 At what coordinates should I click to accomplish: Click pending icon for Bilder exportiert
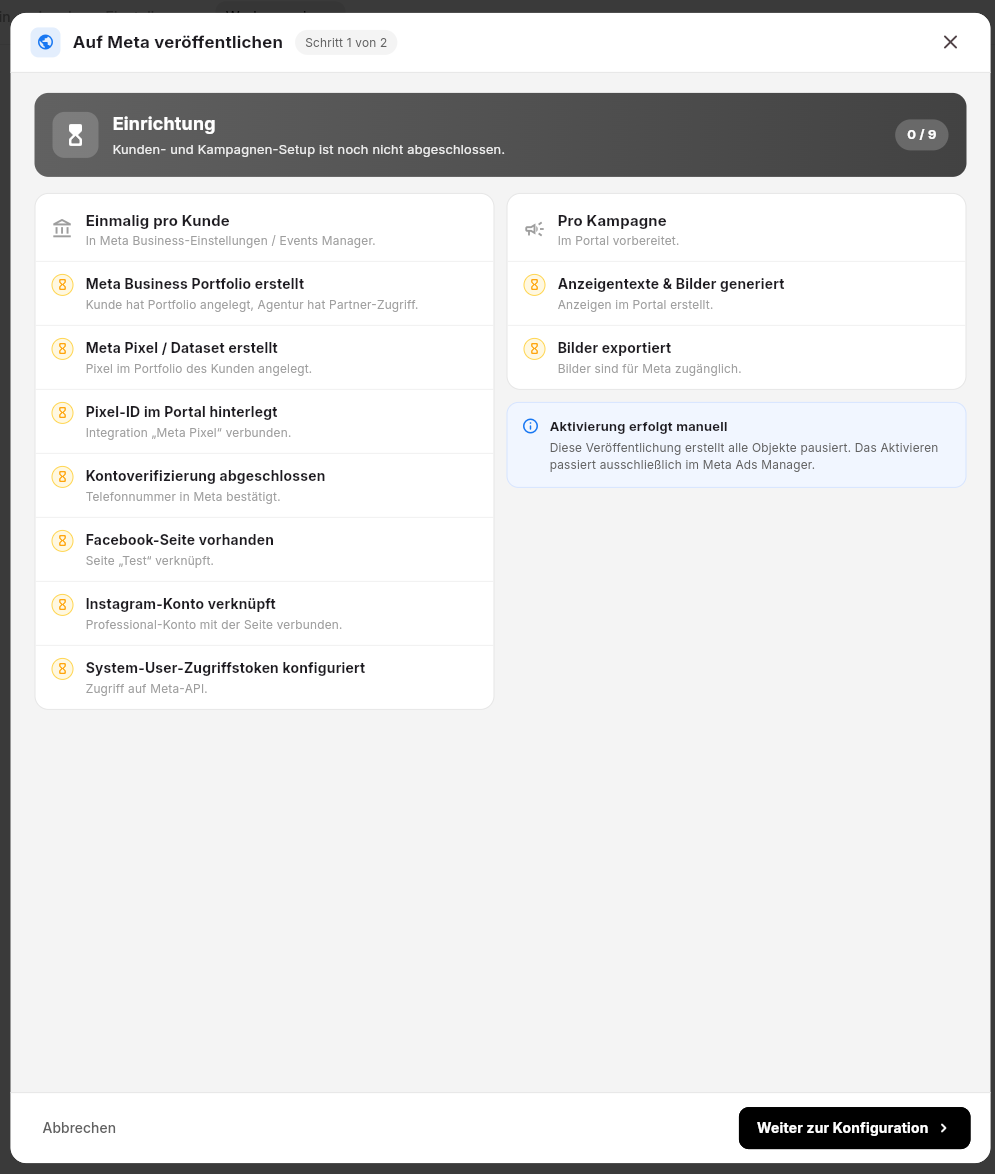(534, 349)
